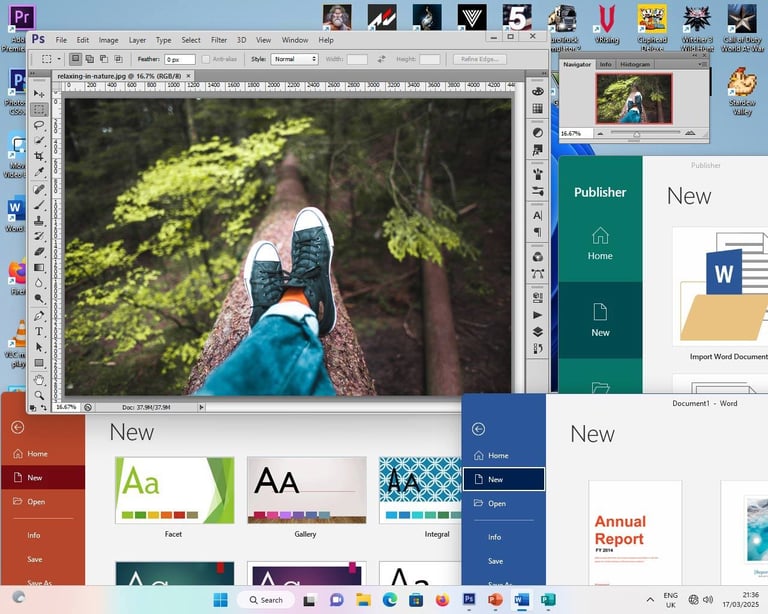Click Open in the PowerPoint sidebar
Image resolution: width=768 pixels, height=614 pixels.
click(x=36, y=501)
